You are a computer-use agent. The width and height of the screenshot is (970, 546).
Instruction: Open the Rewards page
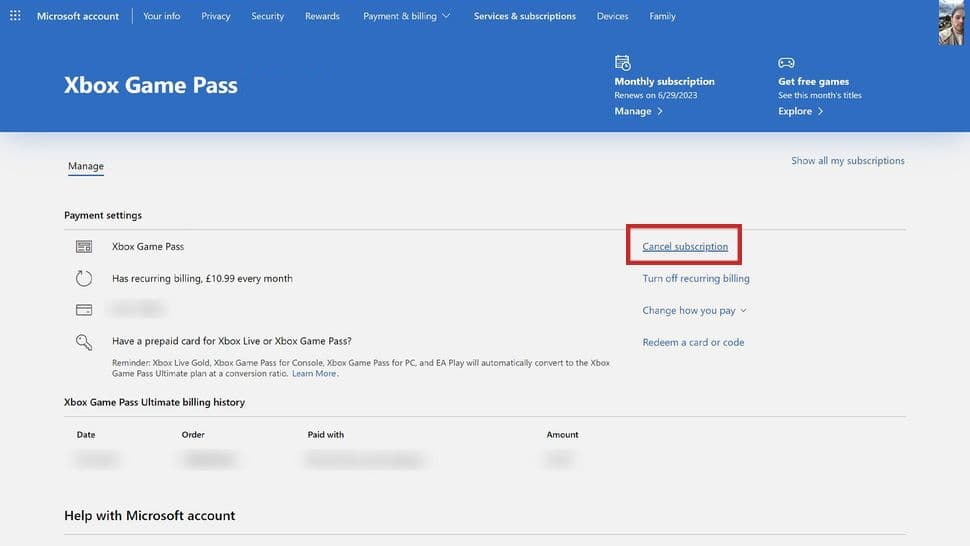coord(322,16)
